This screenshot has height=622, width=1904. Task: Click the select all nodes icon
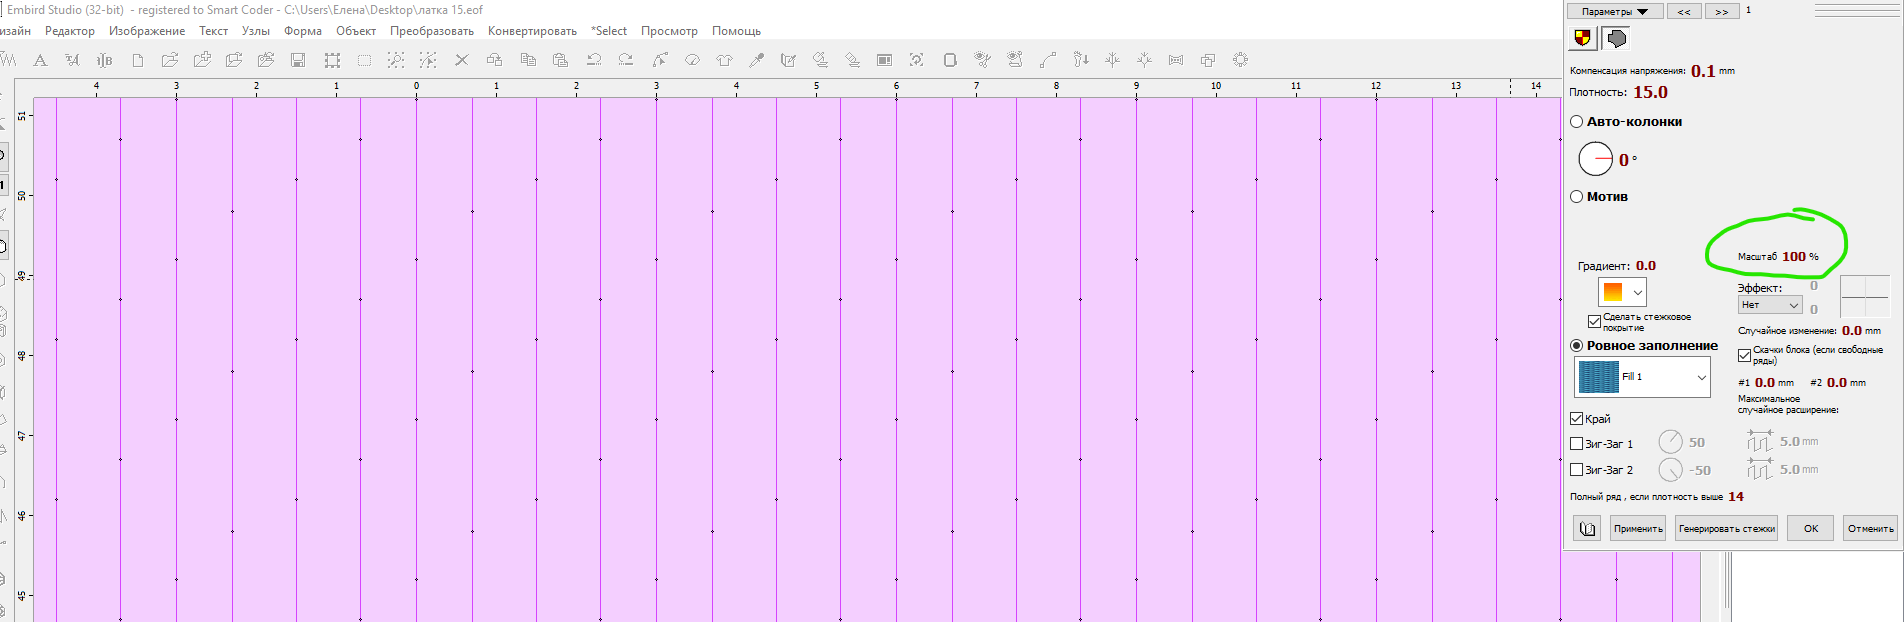point(332,60)
